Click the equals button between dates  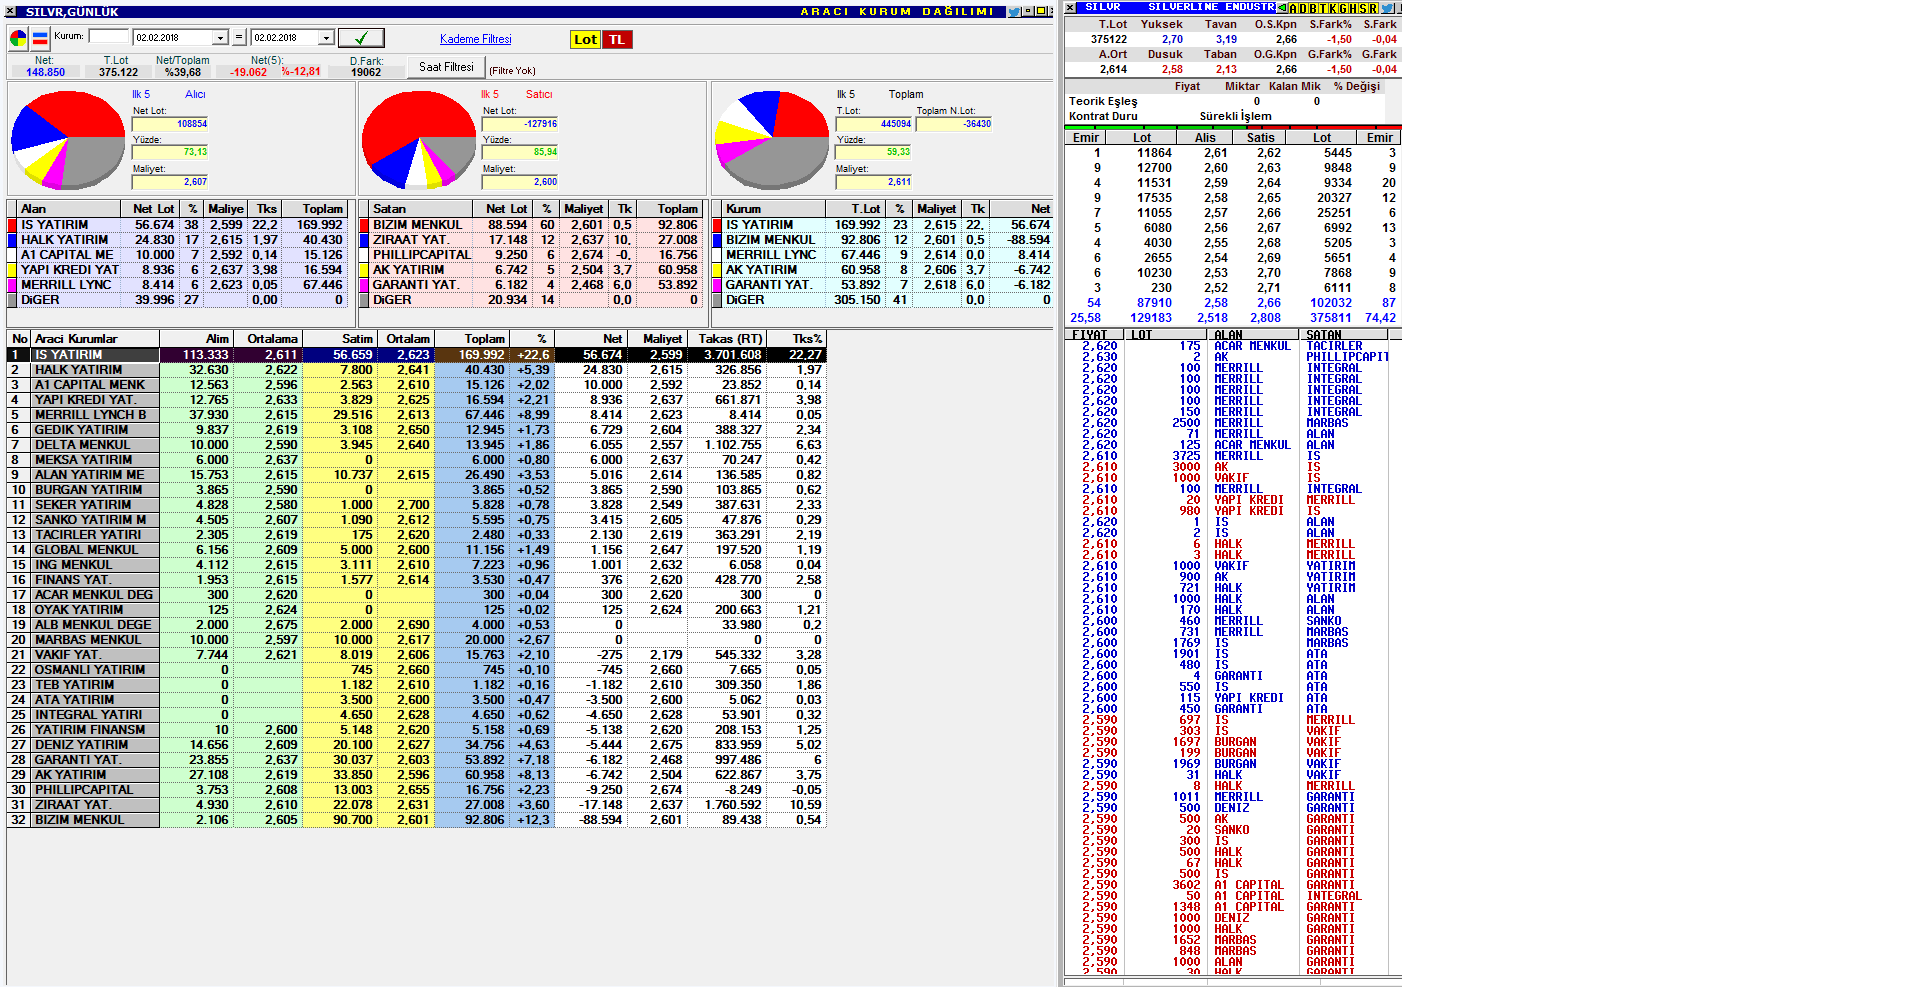click(239, 38)
